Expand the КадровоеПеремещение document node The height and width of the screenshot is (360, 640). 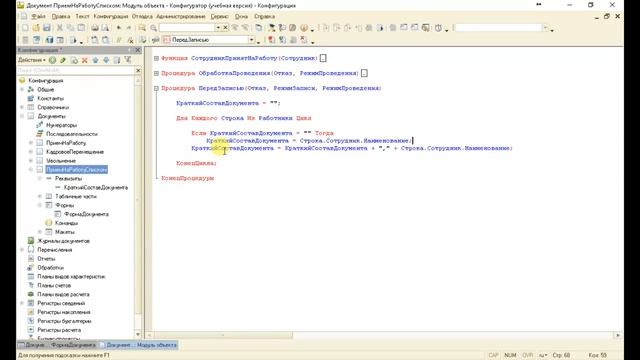[x=31, y=152]
